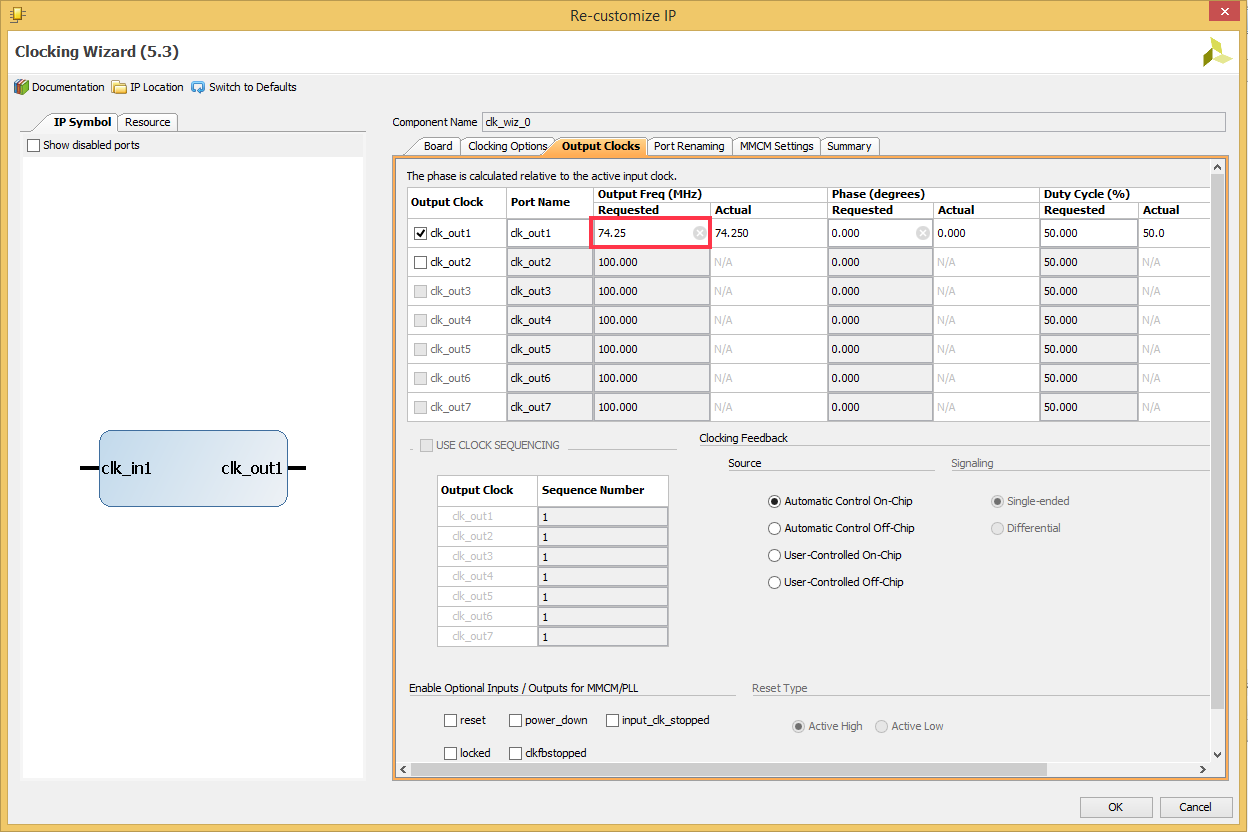Open the Documentation books icon
The height and width of the screenshot is (832, 1248).
[x=21, y=87]
